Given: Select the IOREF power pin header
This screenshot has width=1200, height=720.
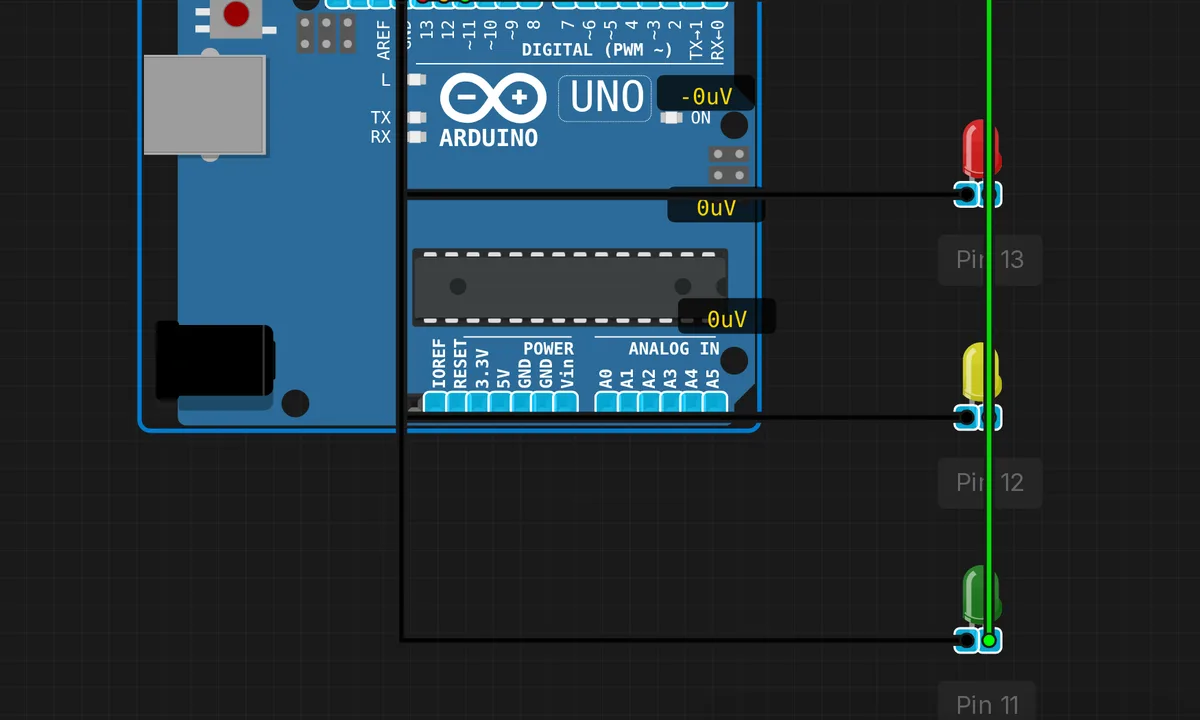Looking at the screenshot, I should coord(435,402).
